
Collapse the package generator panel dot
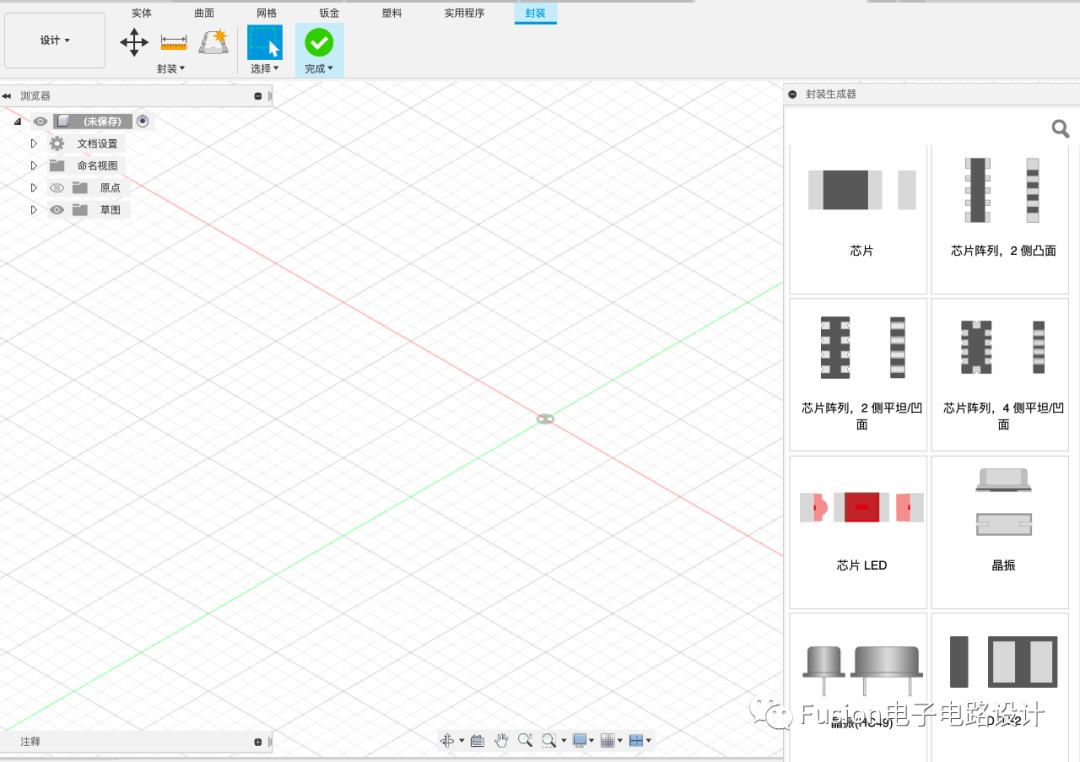click(792, 94)
